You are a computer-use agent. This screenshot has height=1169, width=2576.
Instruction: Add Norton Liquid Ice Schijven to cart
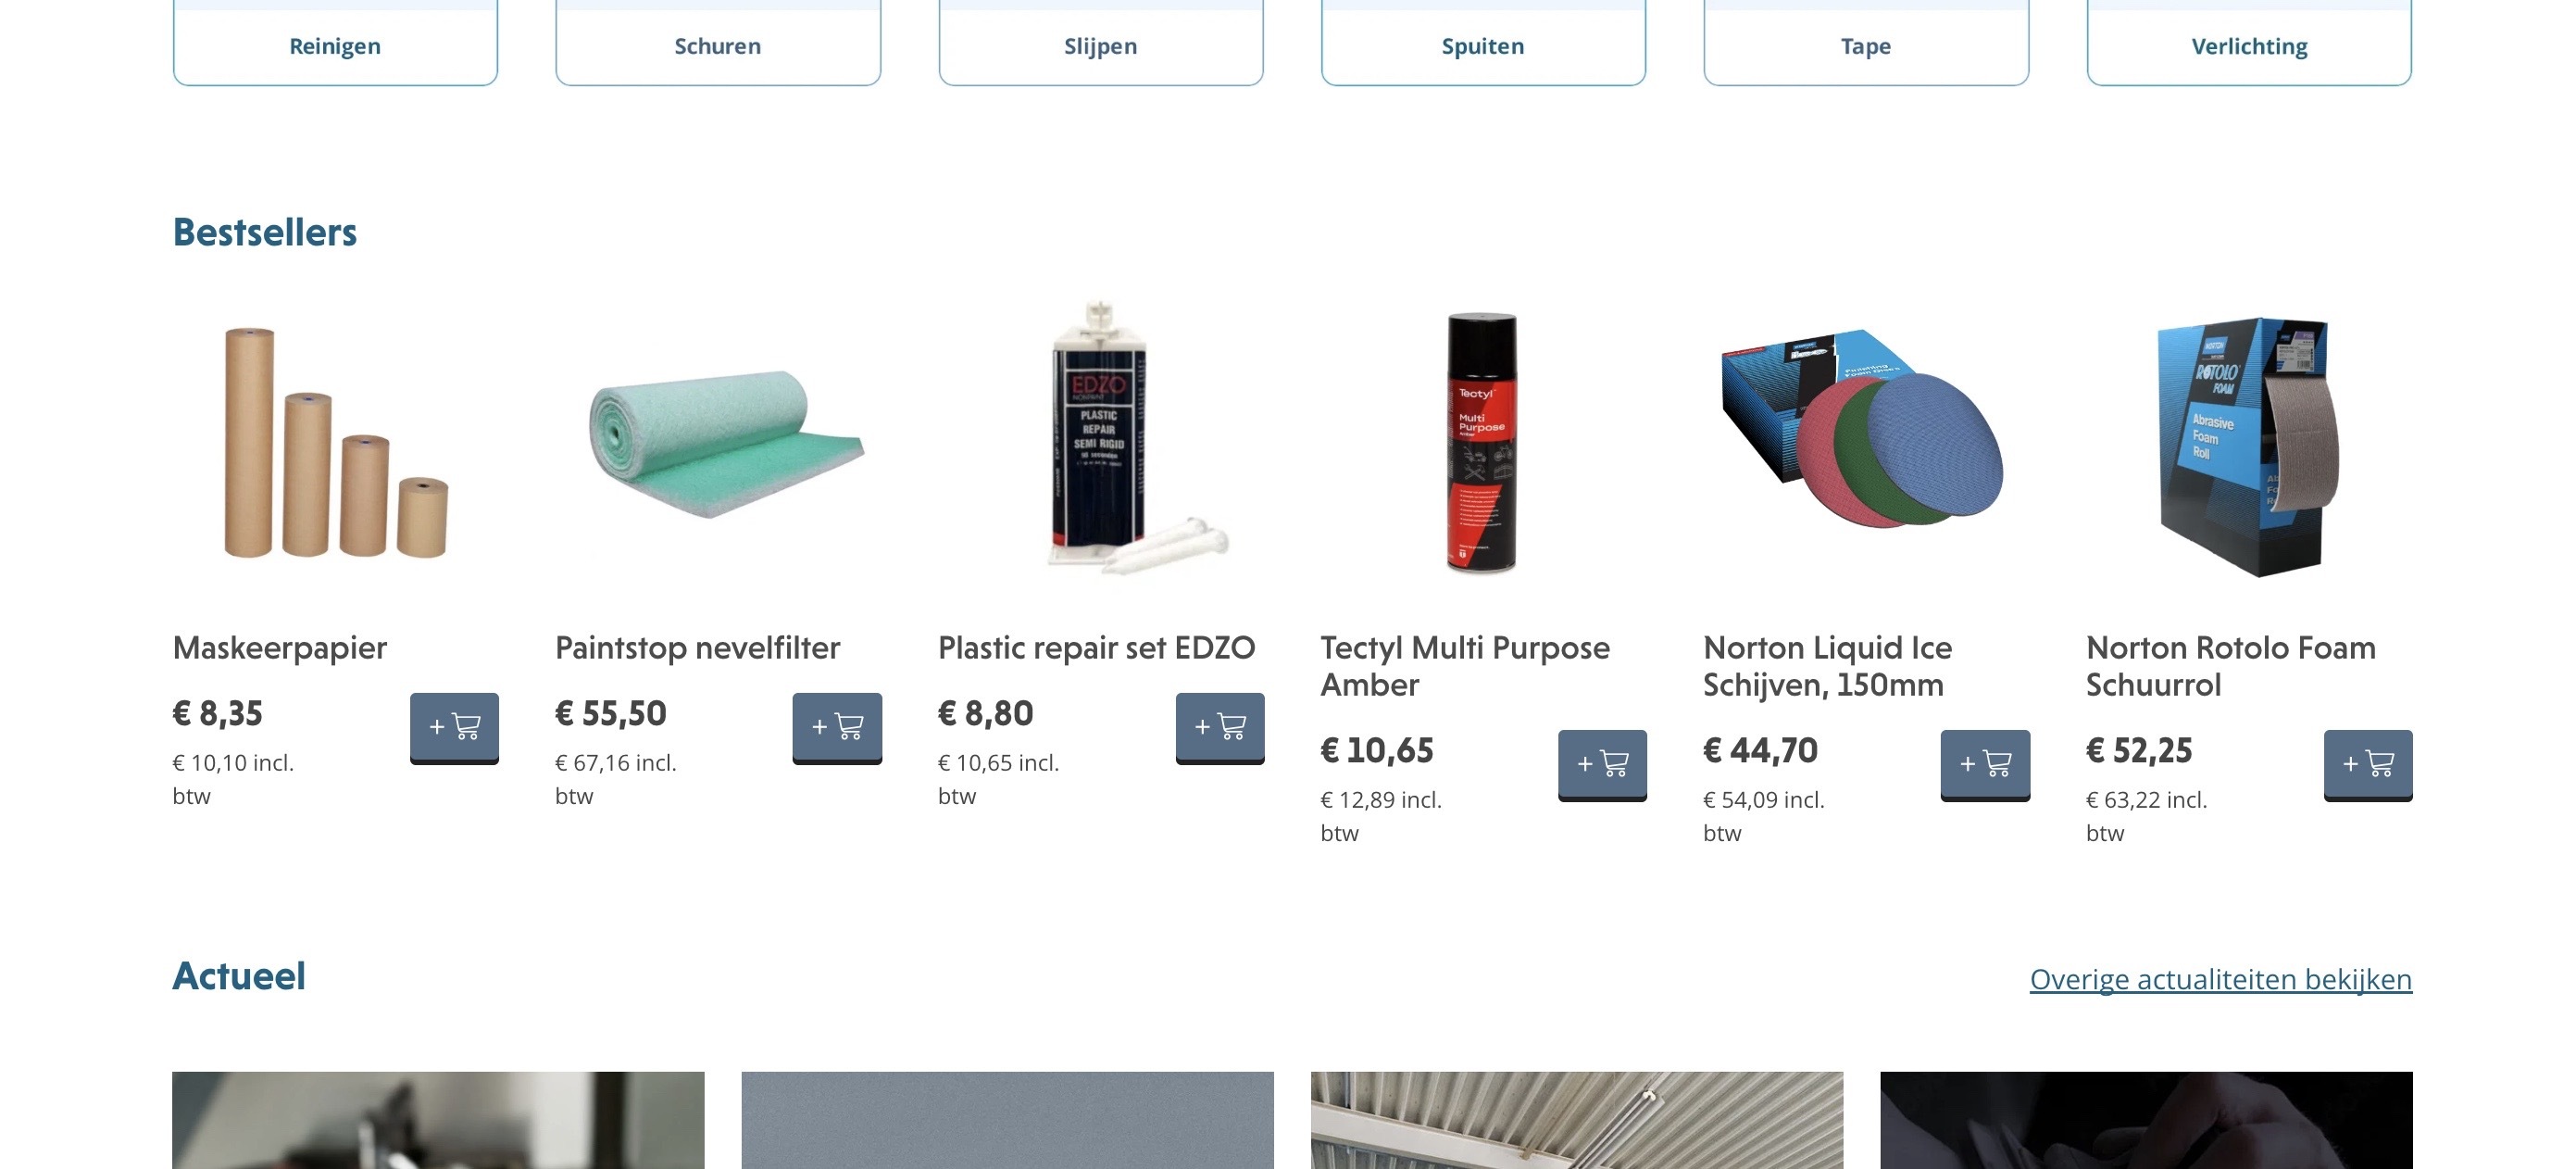tap(1985, 764)
